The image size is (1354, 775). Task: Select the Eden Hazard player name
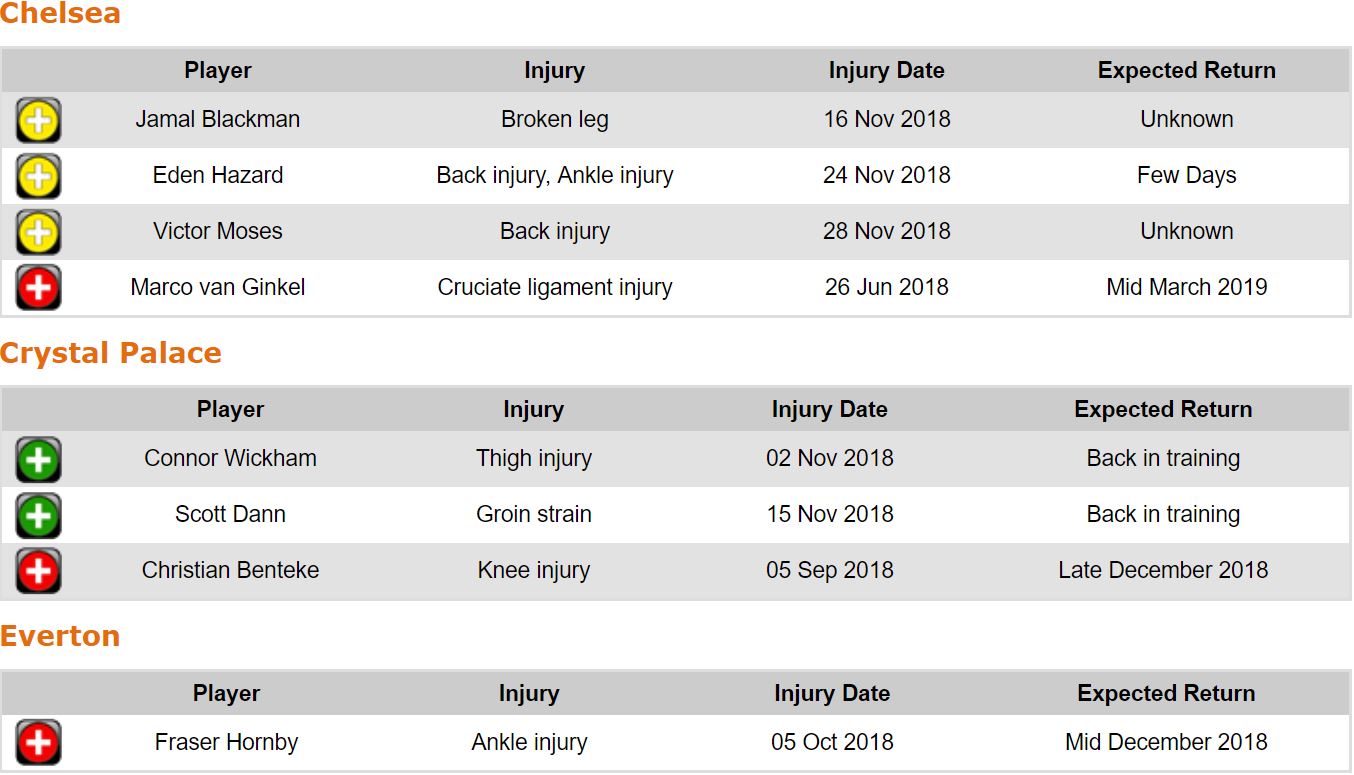click(218, 176)
